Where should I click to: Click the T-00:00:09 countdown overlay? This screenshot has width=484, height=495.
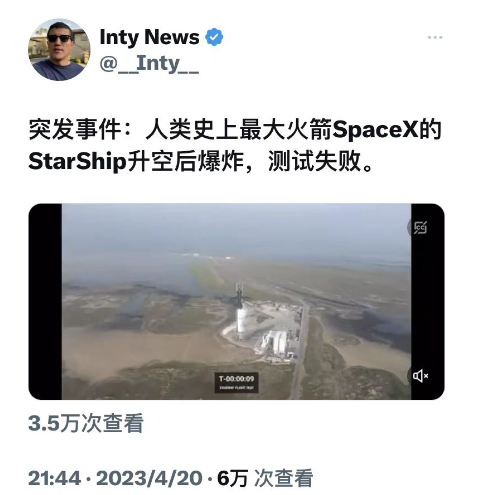click(x=236, y=382)
